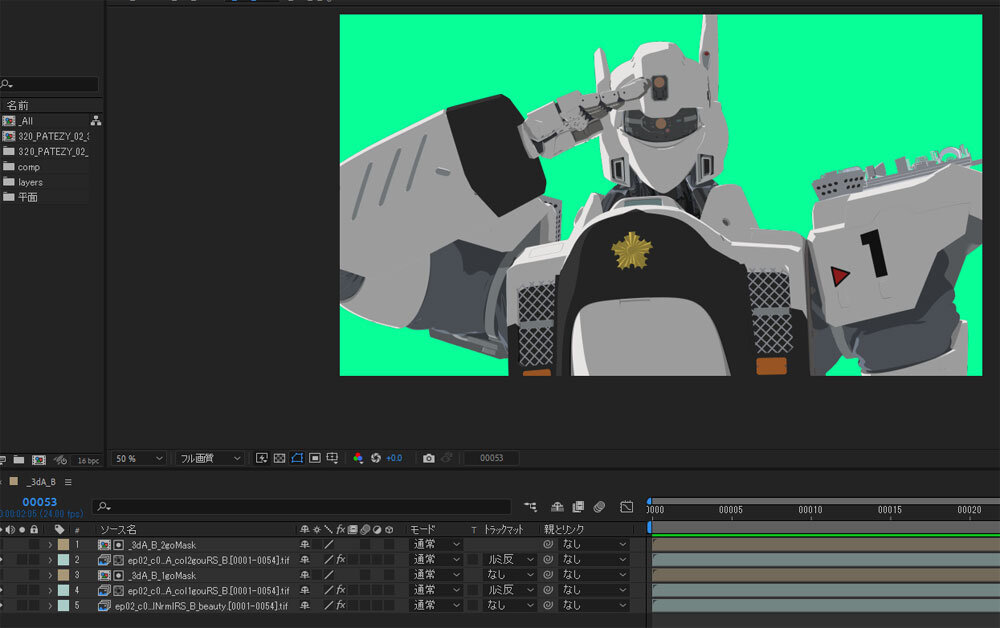Toggle effects fx switch on layer 2
The height and width of the screenshot is (628, 1000).
coord(341,559)
